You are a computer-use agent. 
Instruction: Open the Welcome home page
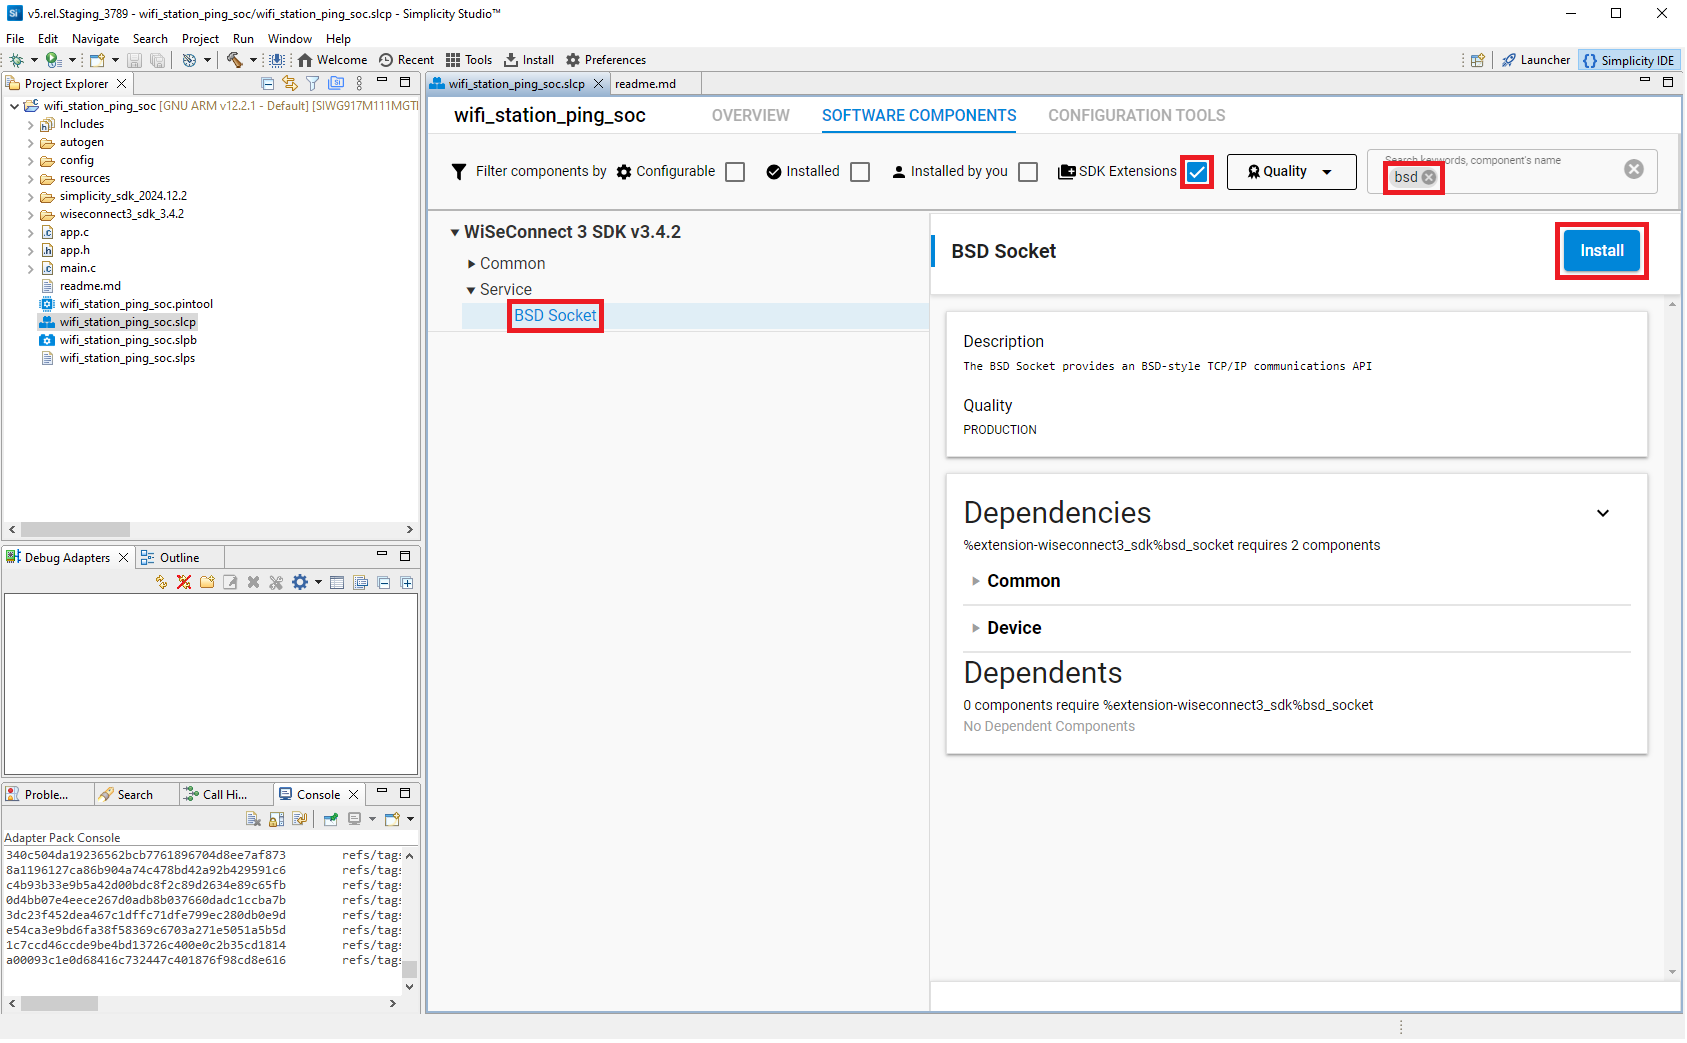[x=332, y=60]
